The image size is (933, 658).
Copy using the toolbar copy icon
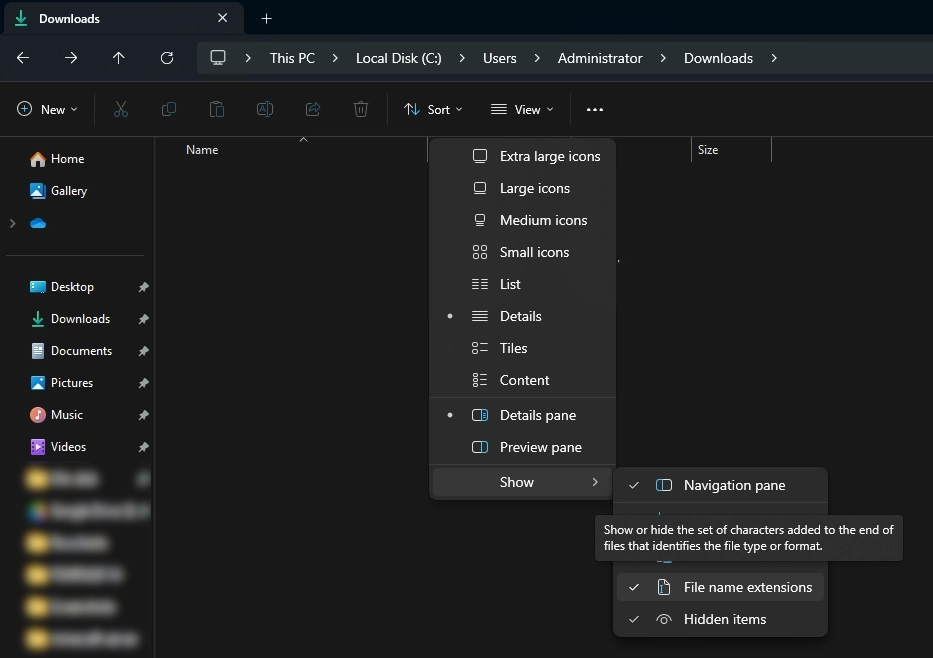tap(168, 110)
